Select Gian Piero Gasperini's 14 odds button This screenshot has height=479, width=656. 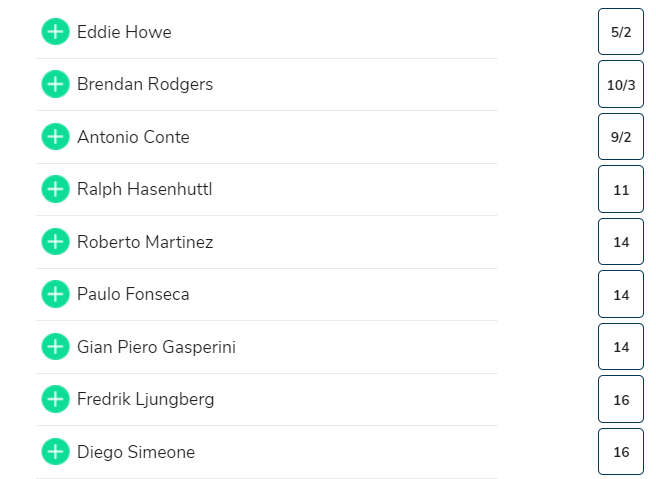(621, 347)
